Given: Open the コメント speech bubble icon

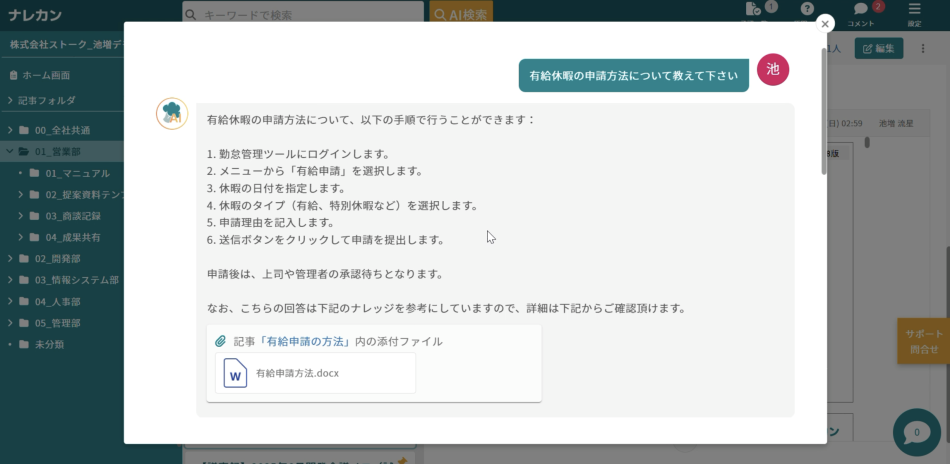Looking at the screenshot, I should tap(861, 10).
